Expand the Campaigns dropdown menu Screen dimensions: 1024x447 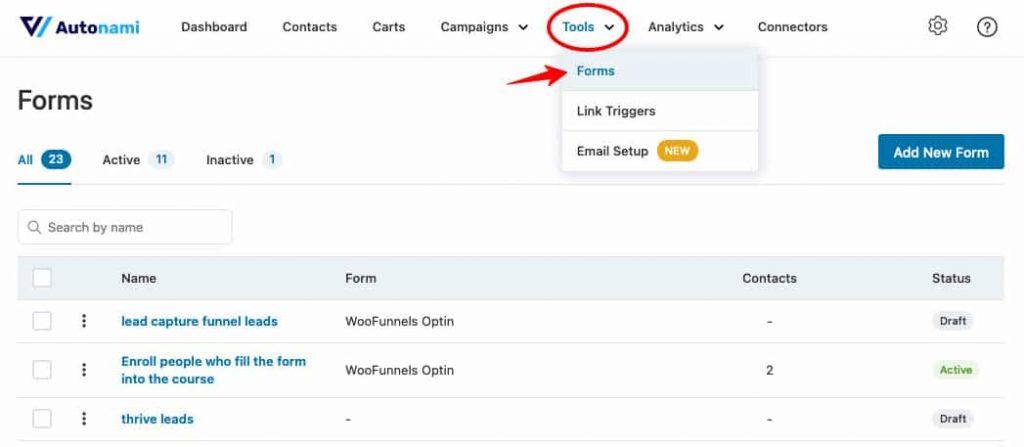(x=484, y=27)
